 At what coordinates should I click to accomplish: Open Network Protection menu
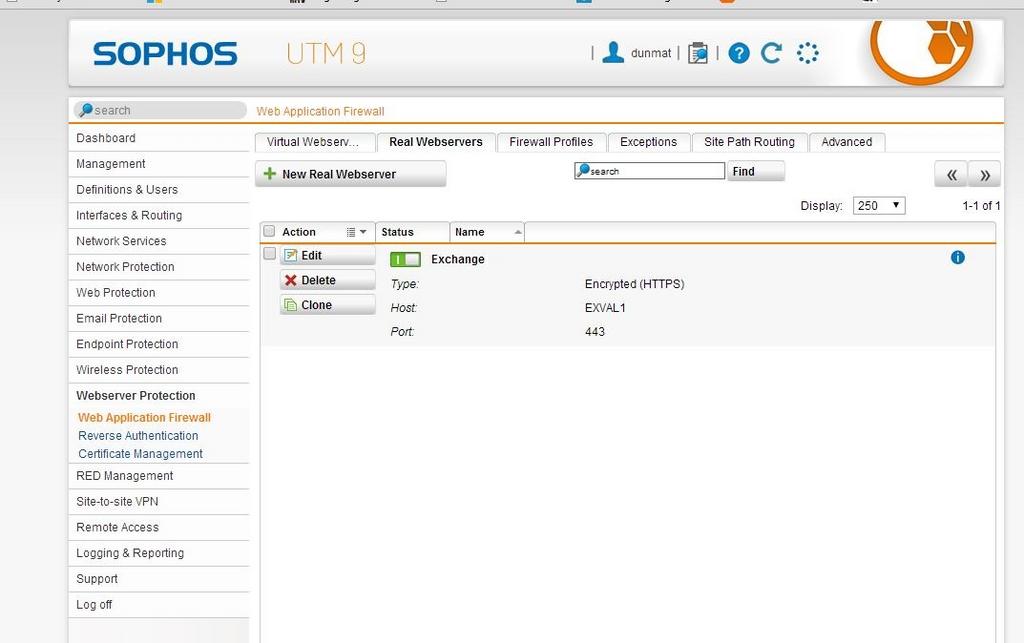click(x=159, y=267)
